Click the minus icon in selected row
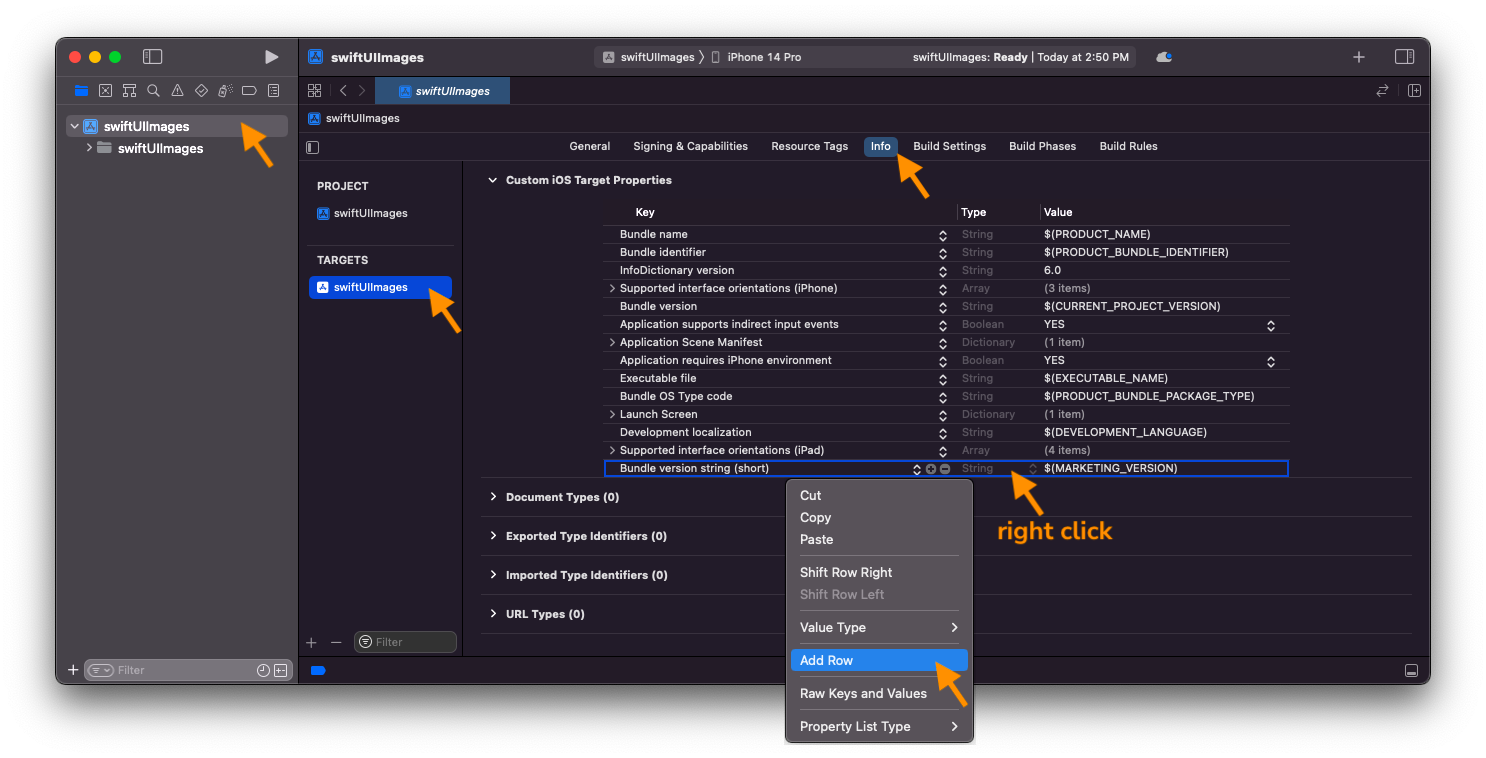The height and width of the screenshot is (758, 1486). pyautogui.click(x=945, y=469)
